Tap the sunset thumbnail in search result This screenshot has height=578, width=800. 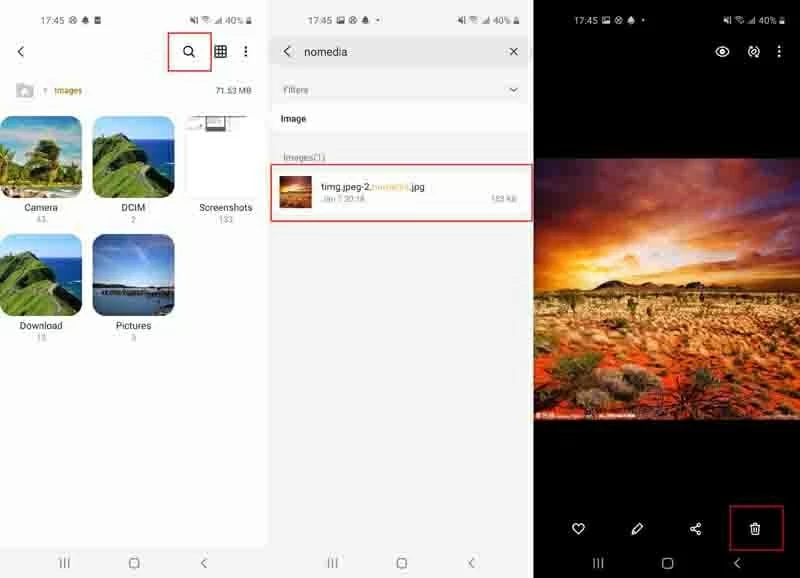296,192
